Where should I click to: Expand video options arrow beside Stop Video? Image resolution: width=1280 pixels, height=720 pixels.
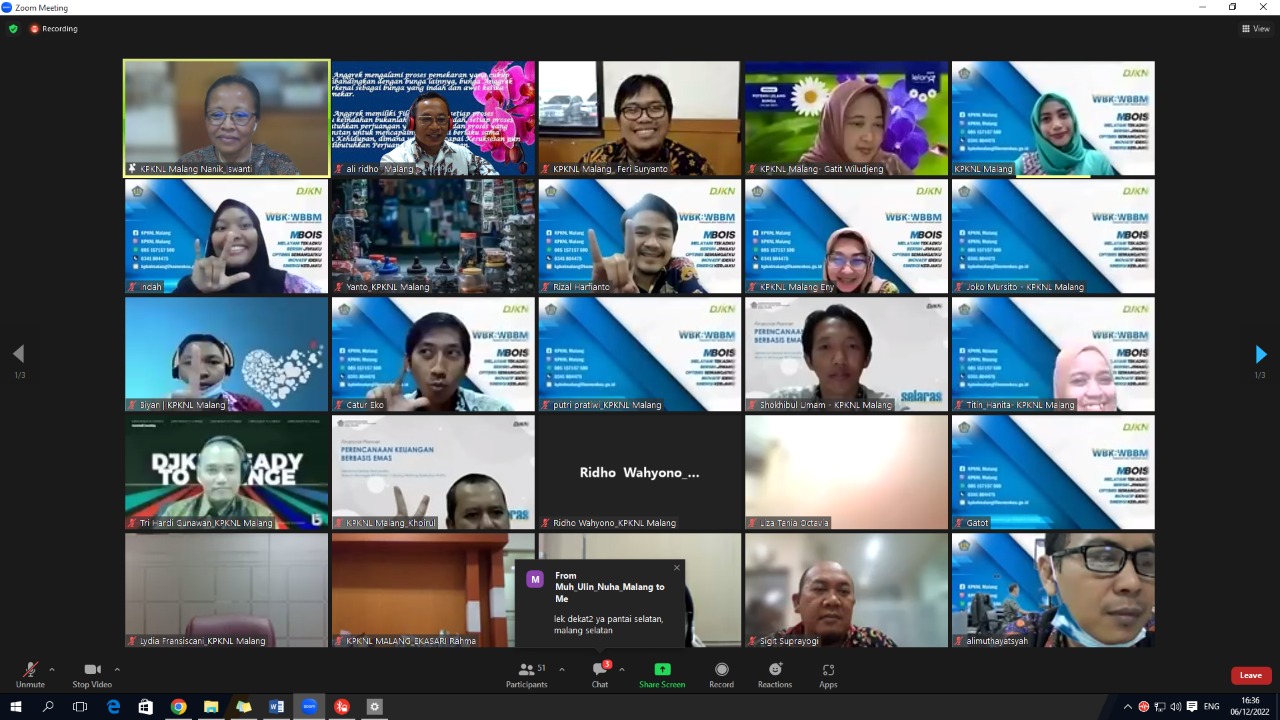coord(117,669)
